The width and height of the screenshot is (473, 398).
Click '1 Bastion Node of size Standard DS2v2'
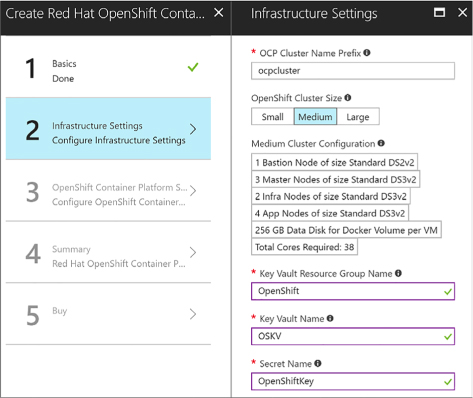[x=334, y=162]
